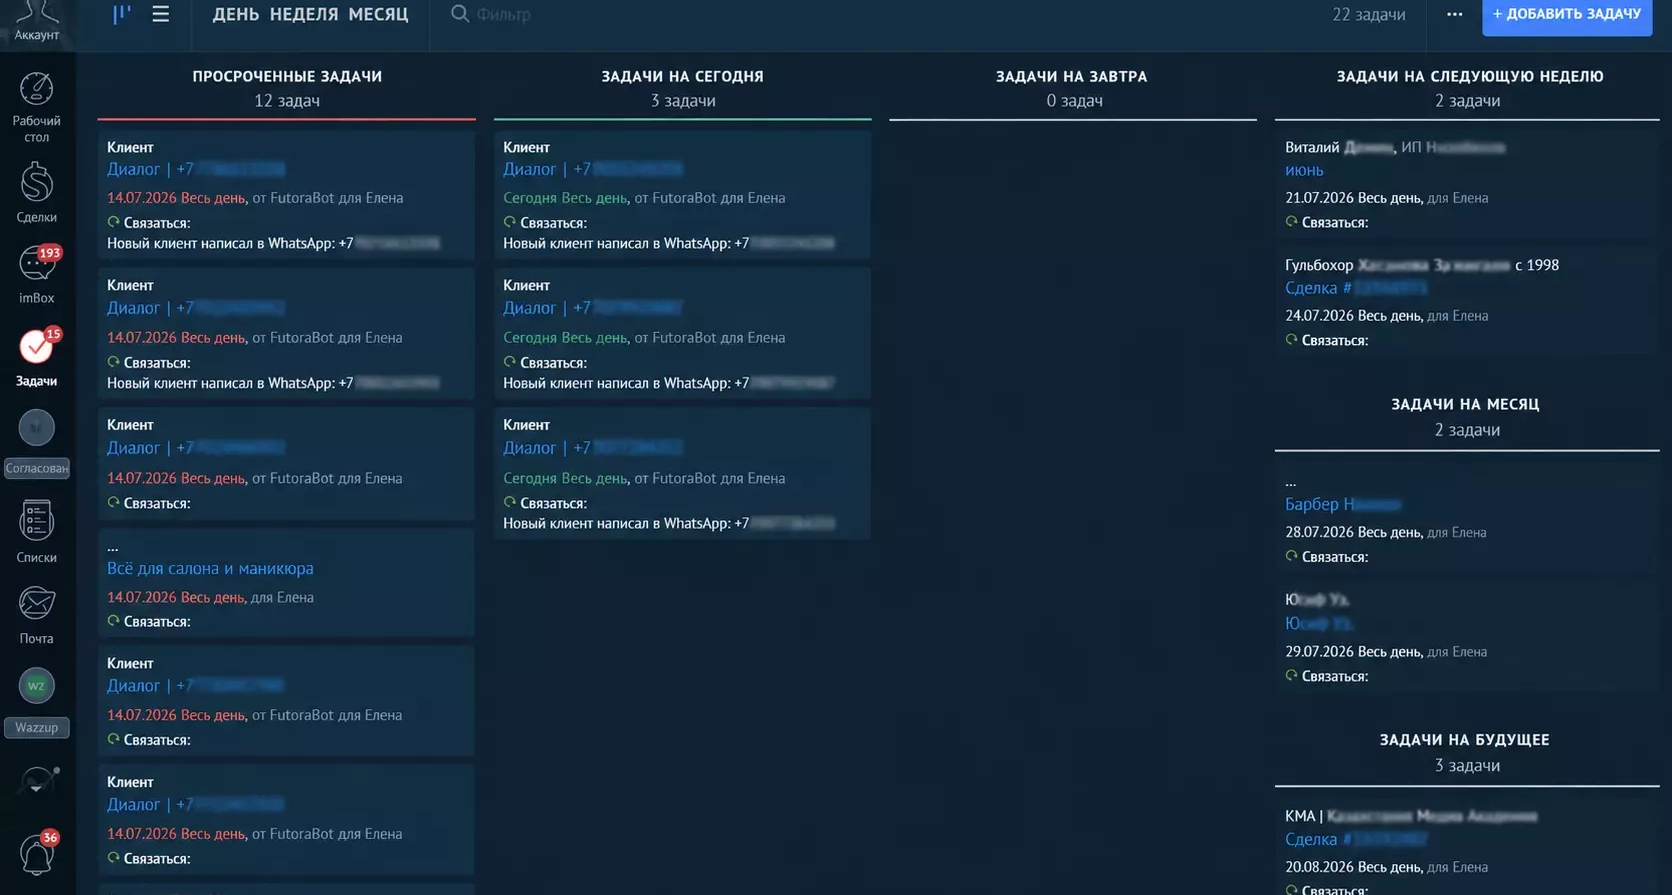This screenshot has height=895, width=1672.
Task: Open the Списки lists section
Action: click(36, 532)
